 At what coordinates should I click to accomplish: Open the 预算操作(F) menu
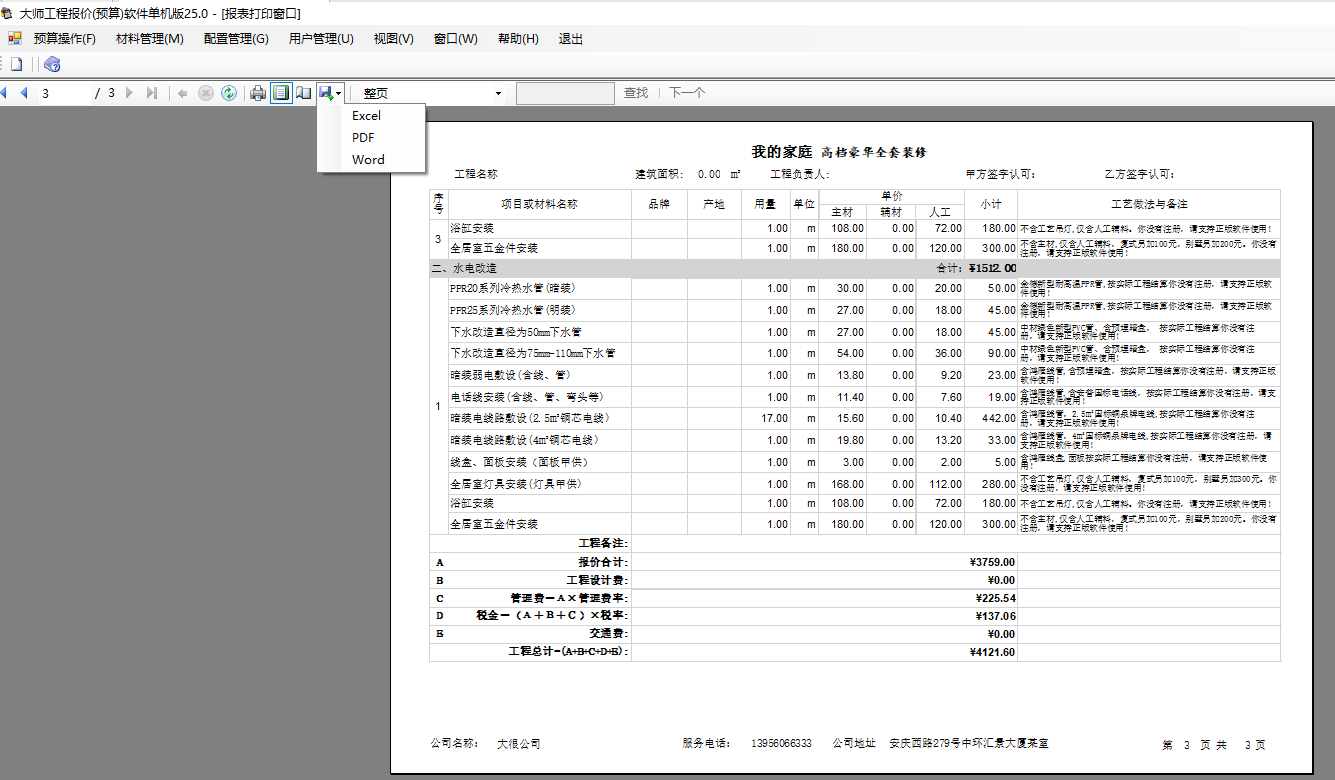[x=64, y=39]
